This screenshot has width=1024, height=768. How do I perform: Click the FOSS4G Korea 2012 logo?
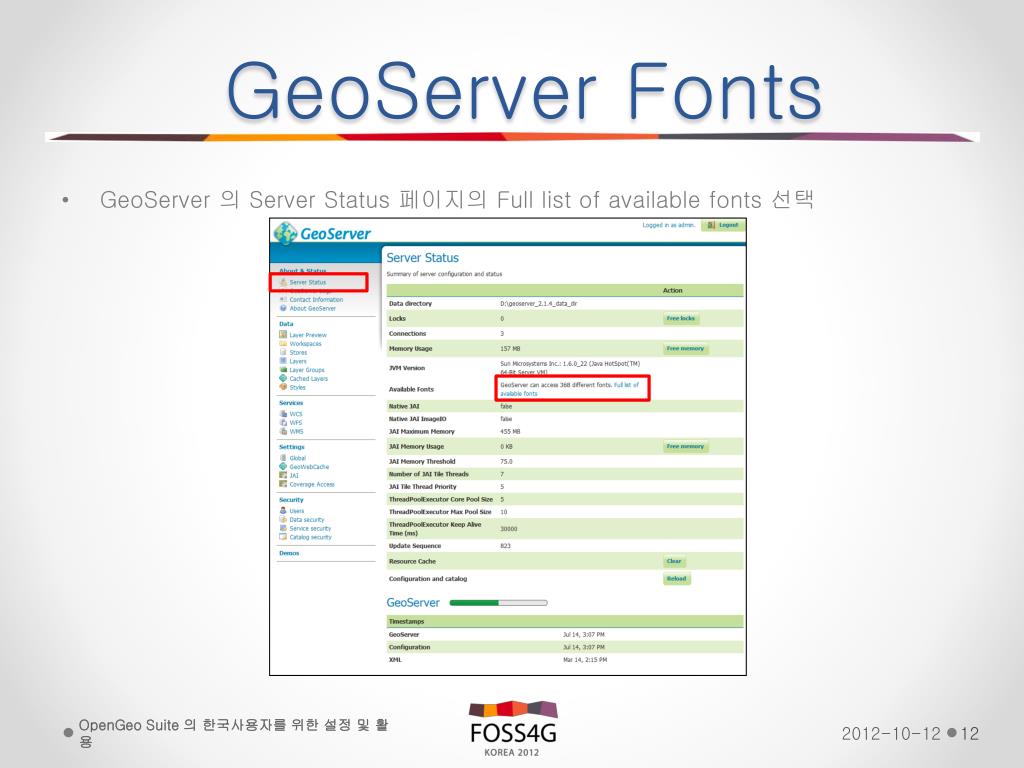pos(513,729)
